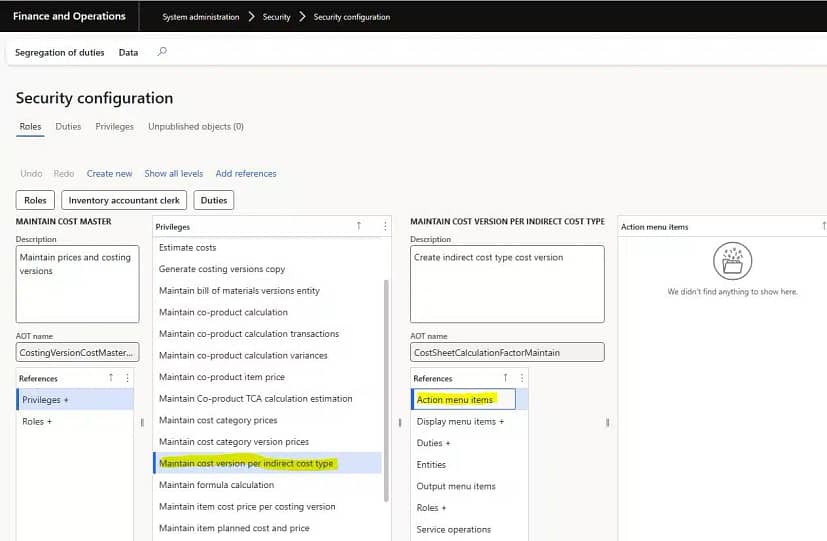Select Maintain item cost price per costing version
The width and height of the screenshot is (827, 541).
click(267, 506)
